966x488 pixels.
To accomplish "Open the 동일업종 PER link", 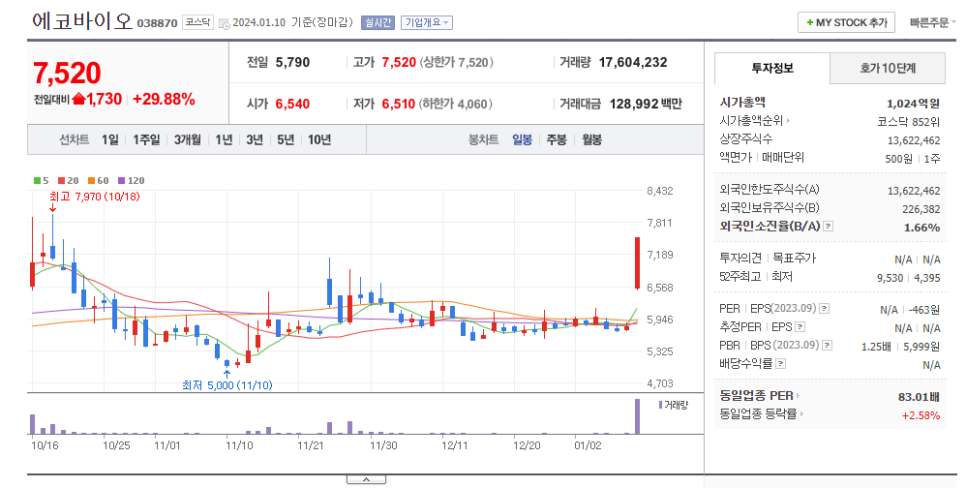I will point(759,396).
